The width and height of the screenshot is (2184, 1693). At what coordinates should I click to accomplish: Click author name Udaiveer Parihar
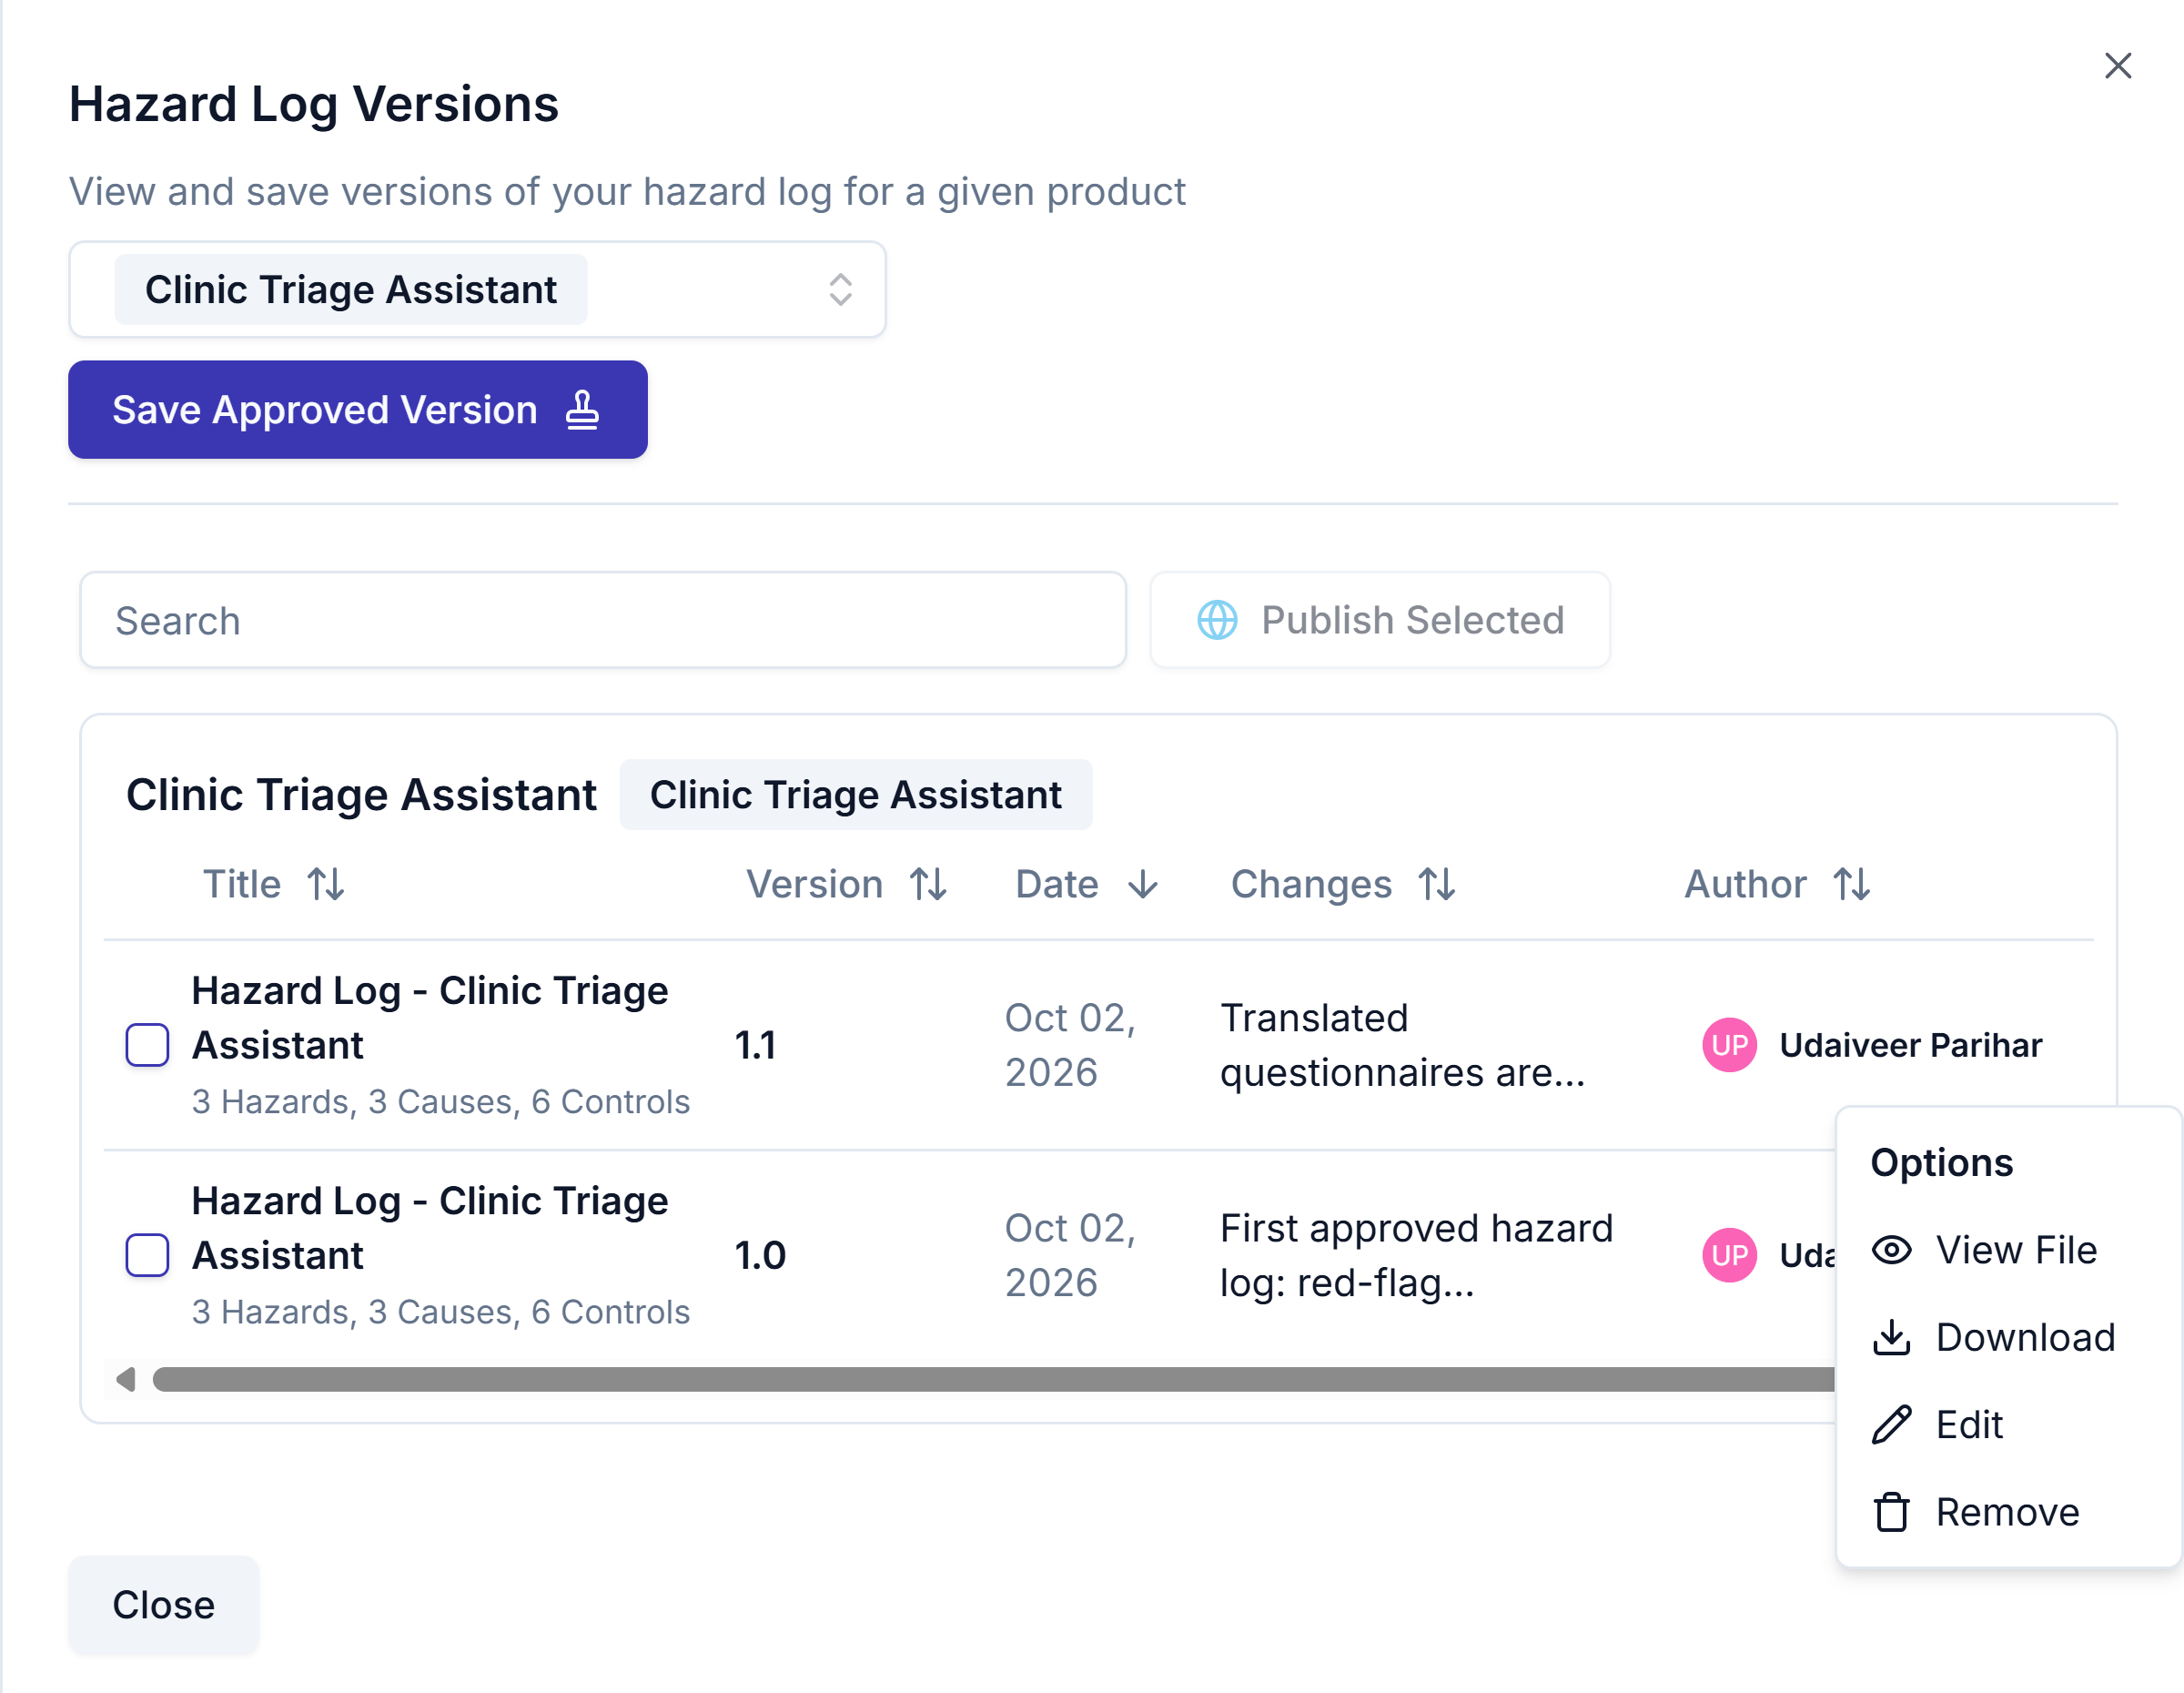coord(1910,1045)
